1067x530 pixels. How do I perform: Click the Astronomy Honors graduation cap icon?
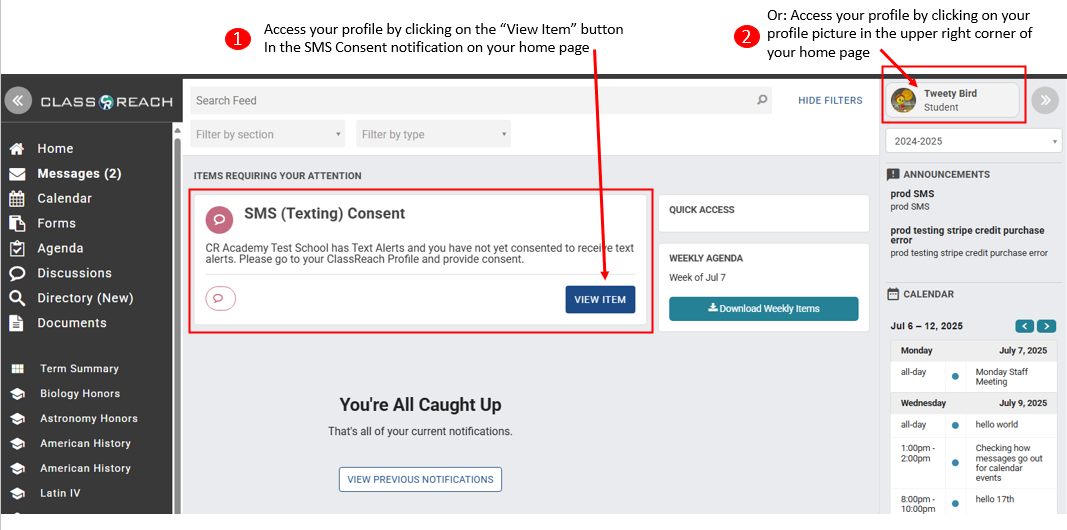[x=18, y=418]
